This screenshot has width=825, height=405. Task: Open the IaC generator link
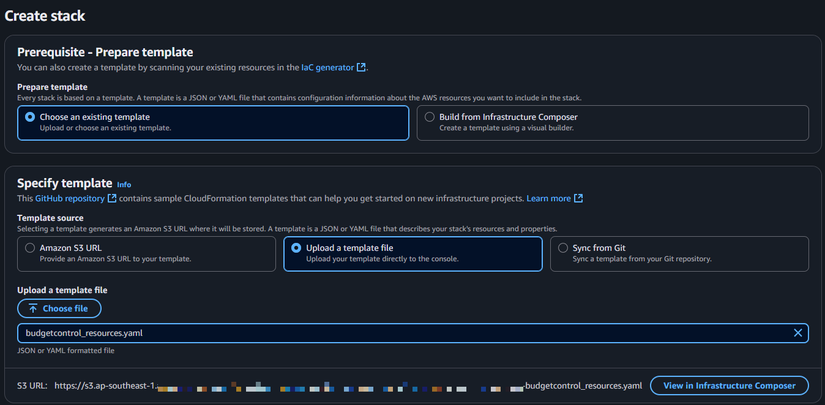coord(328,67)
